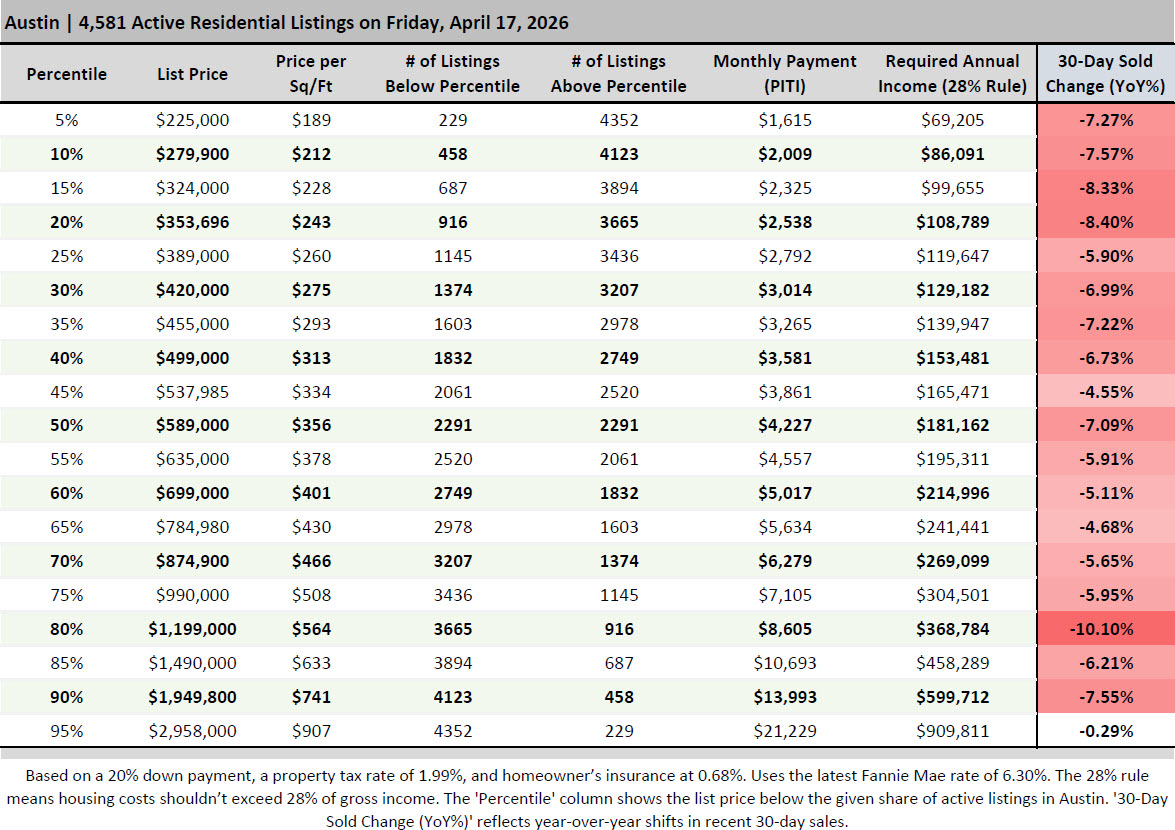Click the $564 price per sq/ft cell

tap(311, 629)
